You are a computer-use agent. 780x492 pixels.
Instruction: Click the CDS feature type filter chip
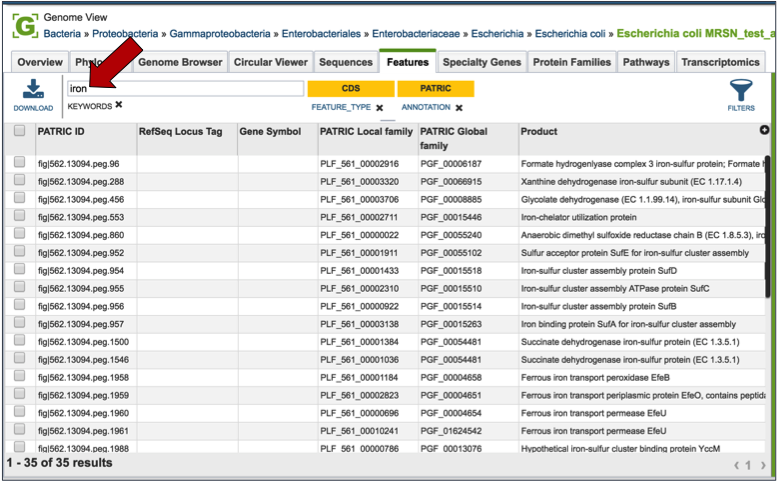pos(351,89)
